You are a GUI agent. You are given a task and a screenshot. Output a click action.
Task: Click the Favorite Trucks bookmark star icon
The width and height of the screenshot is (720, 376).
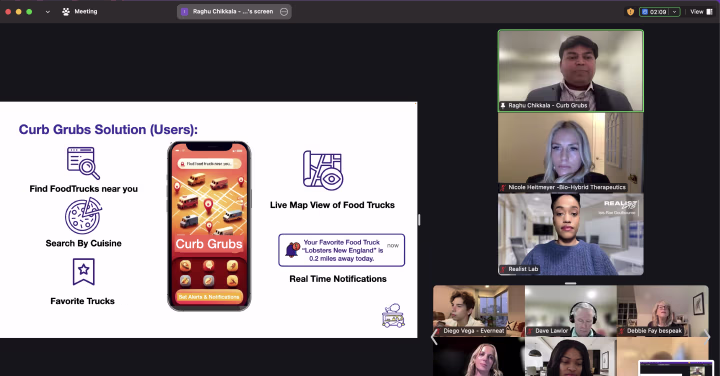coord(84,272)
